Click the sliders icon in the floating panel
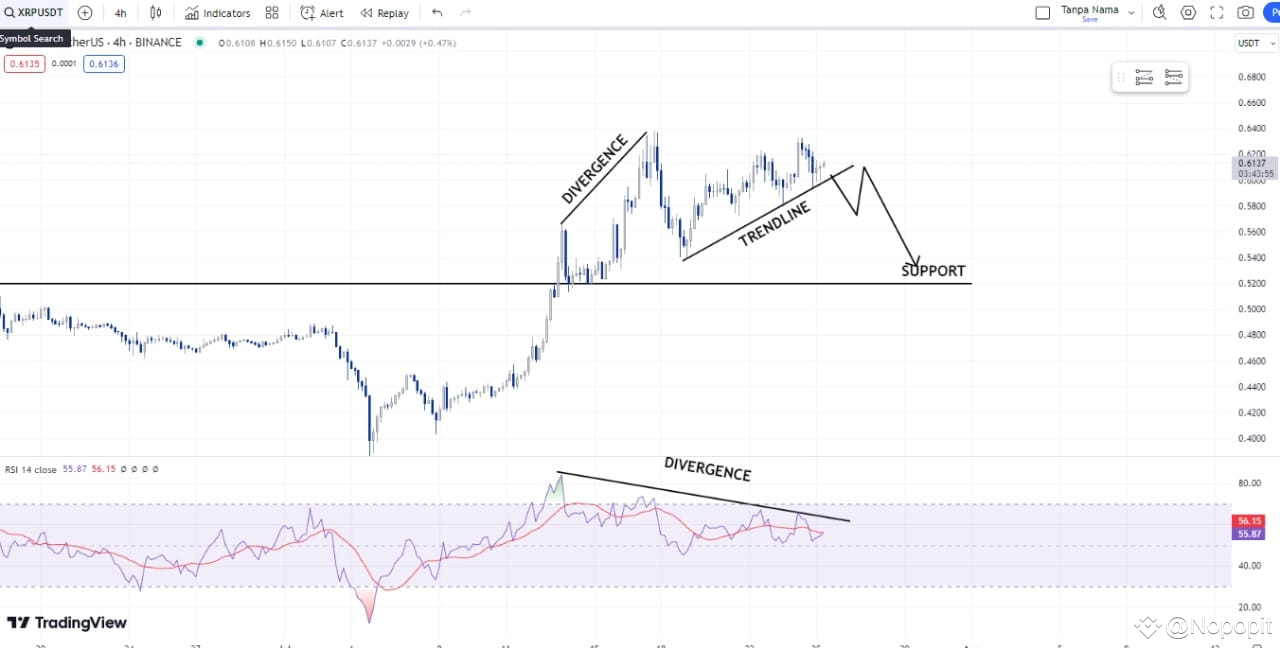The width and height of the screenshot is (1280, 648). [1143, 77]
